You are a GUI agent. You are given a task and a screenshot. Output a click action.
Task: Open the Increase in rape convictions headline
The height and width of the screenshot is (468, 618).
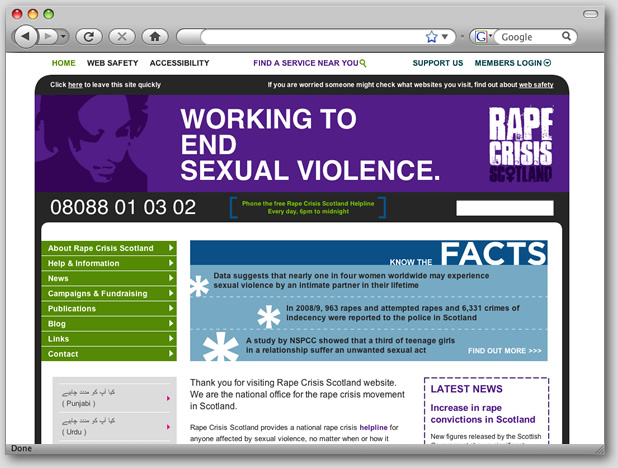[482, 413]
